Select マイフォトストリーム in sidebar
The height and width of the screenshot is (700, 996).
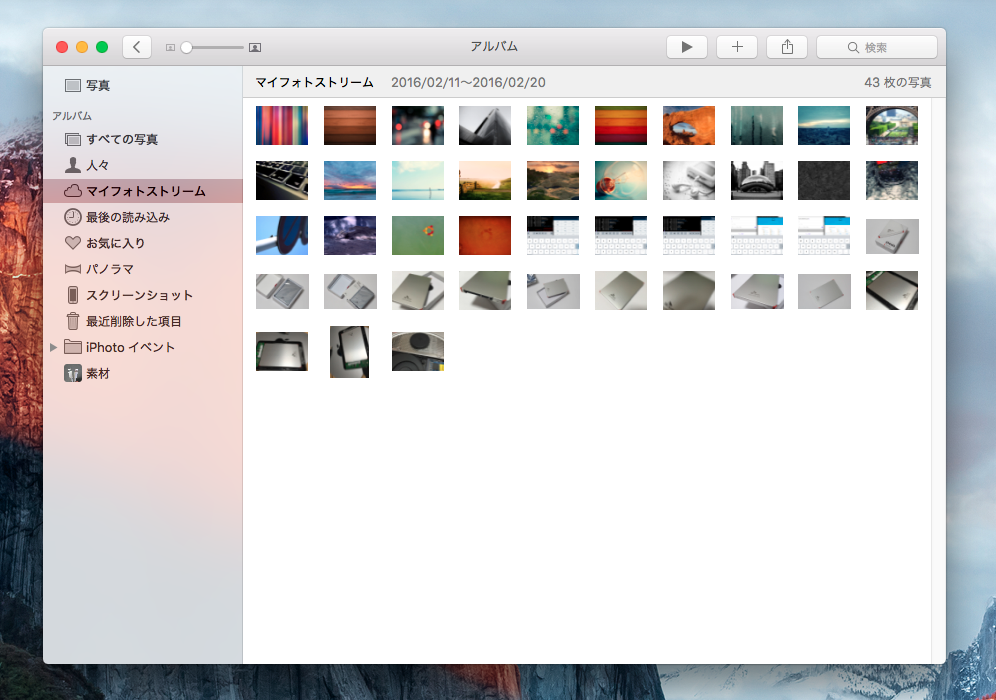point(145,191)
